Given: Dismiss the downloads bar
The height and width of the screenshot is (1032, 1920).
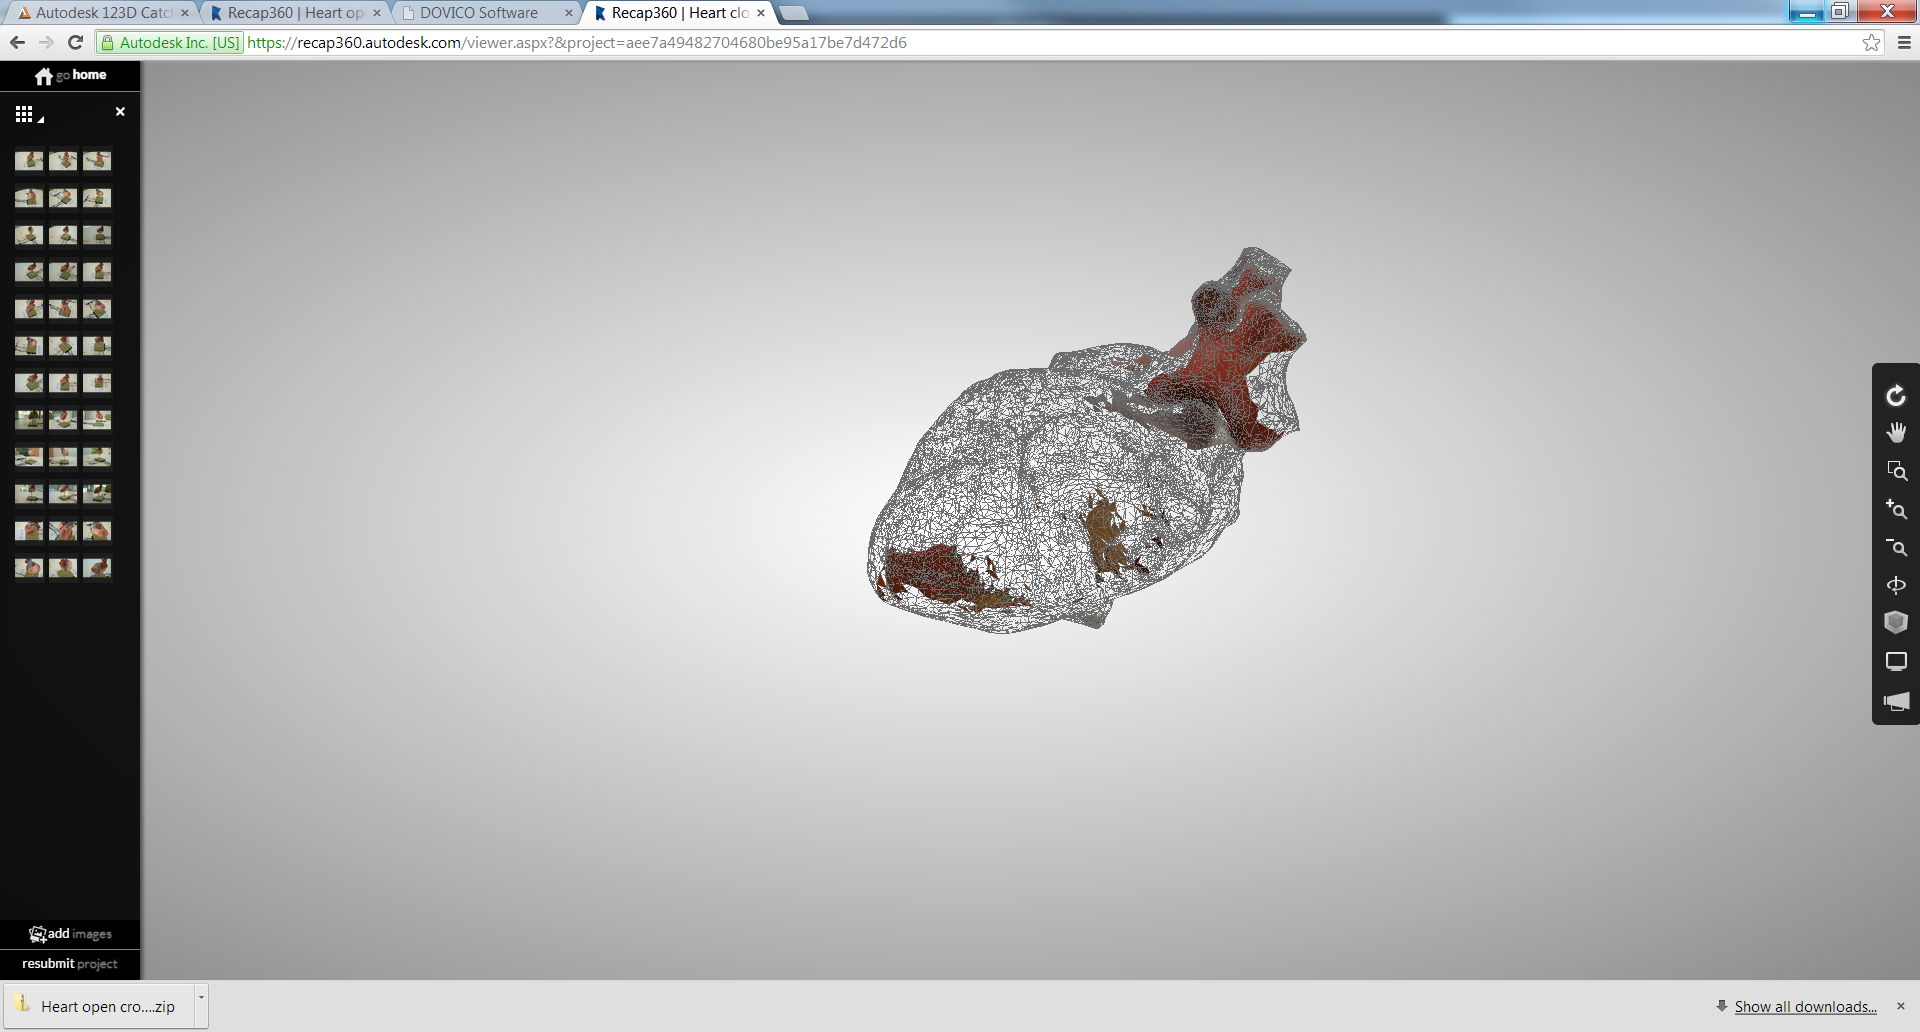Looking at the screenshot, I should (x=1901, y=1006).
